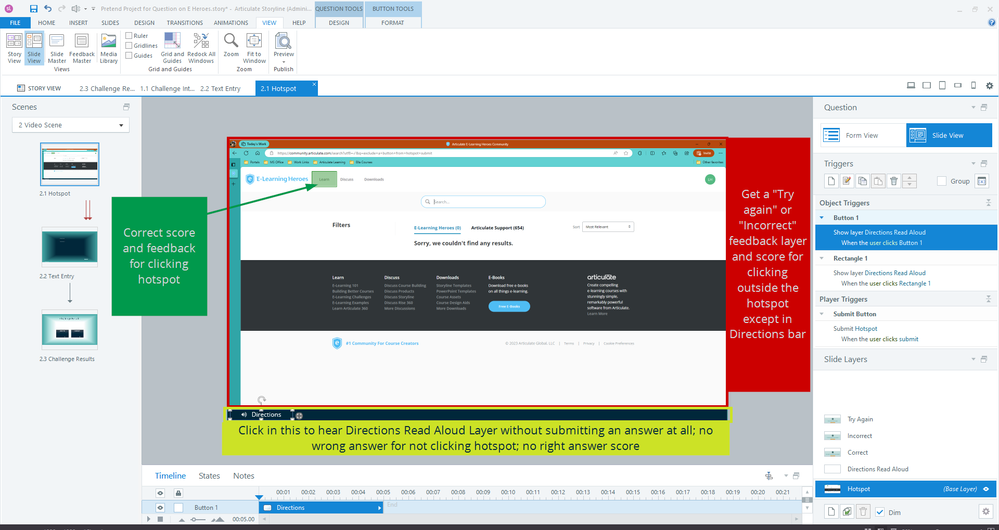Add a new slide layer

[831, 512]
